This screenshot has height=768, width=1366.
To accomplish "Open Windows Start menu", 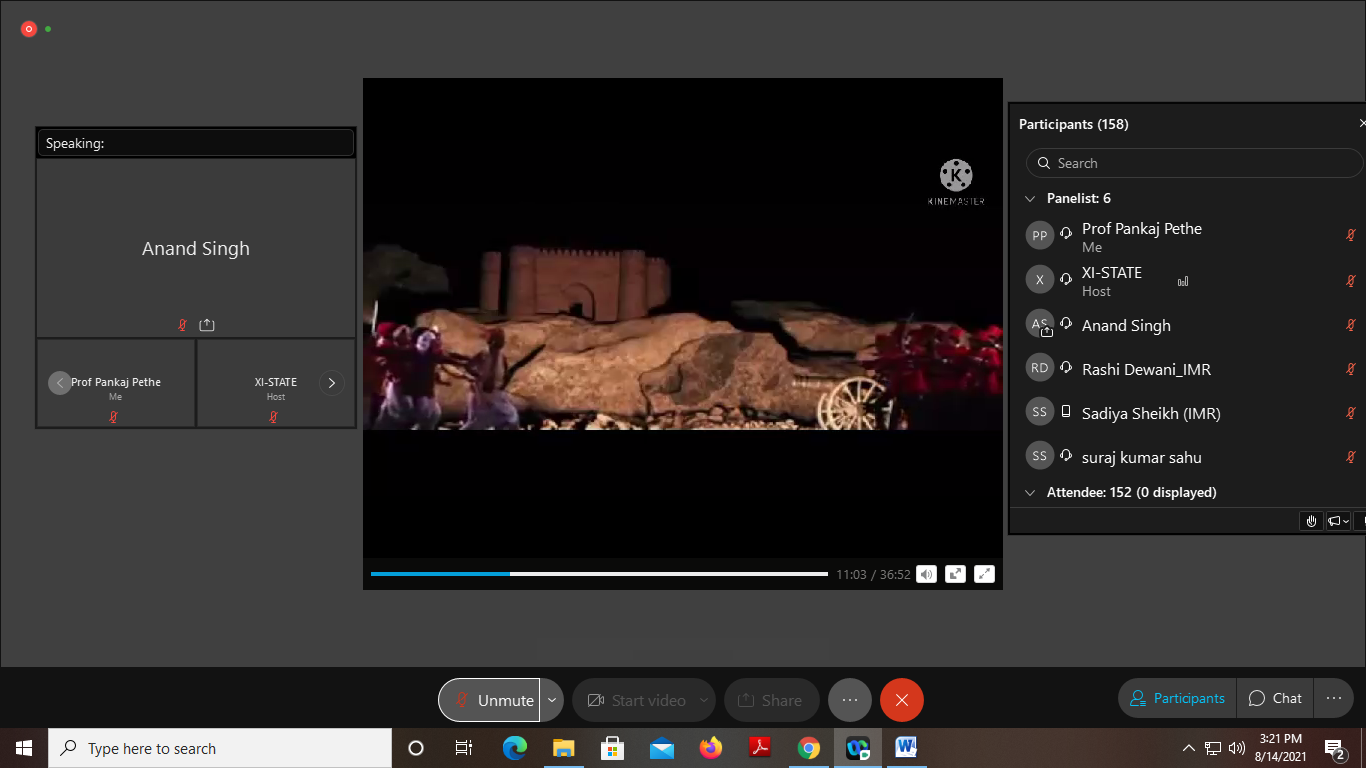I will [24, 748].
